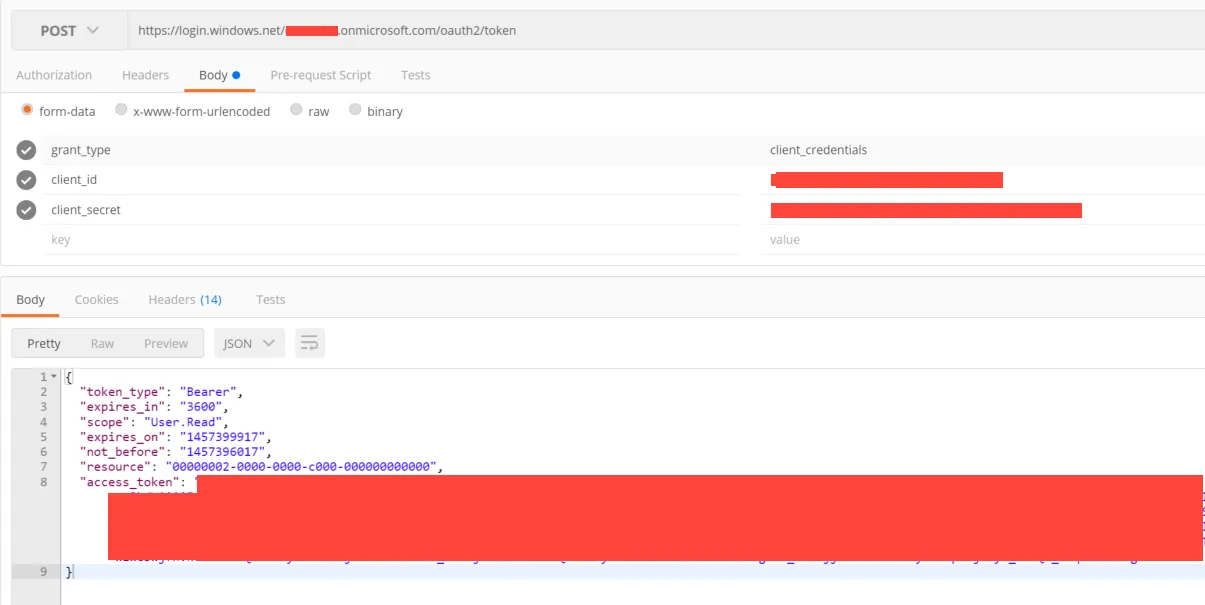Select the Preview response view
The width and height of the screenshot is (1205, 605).
coord(166,343)
